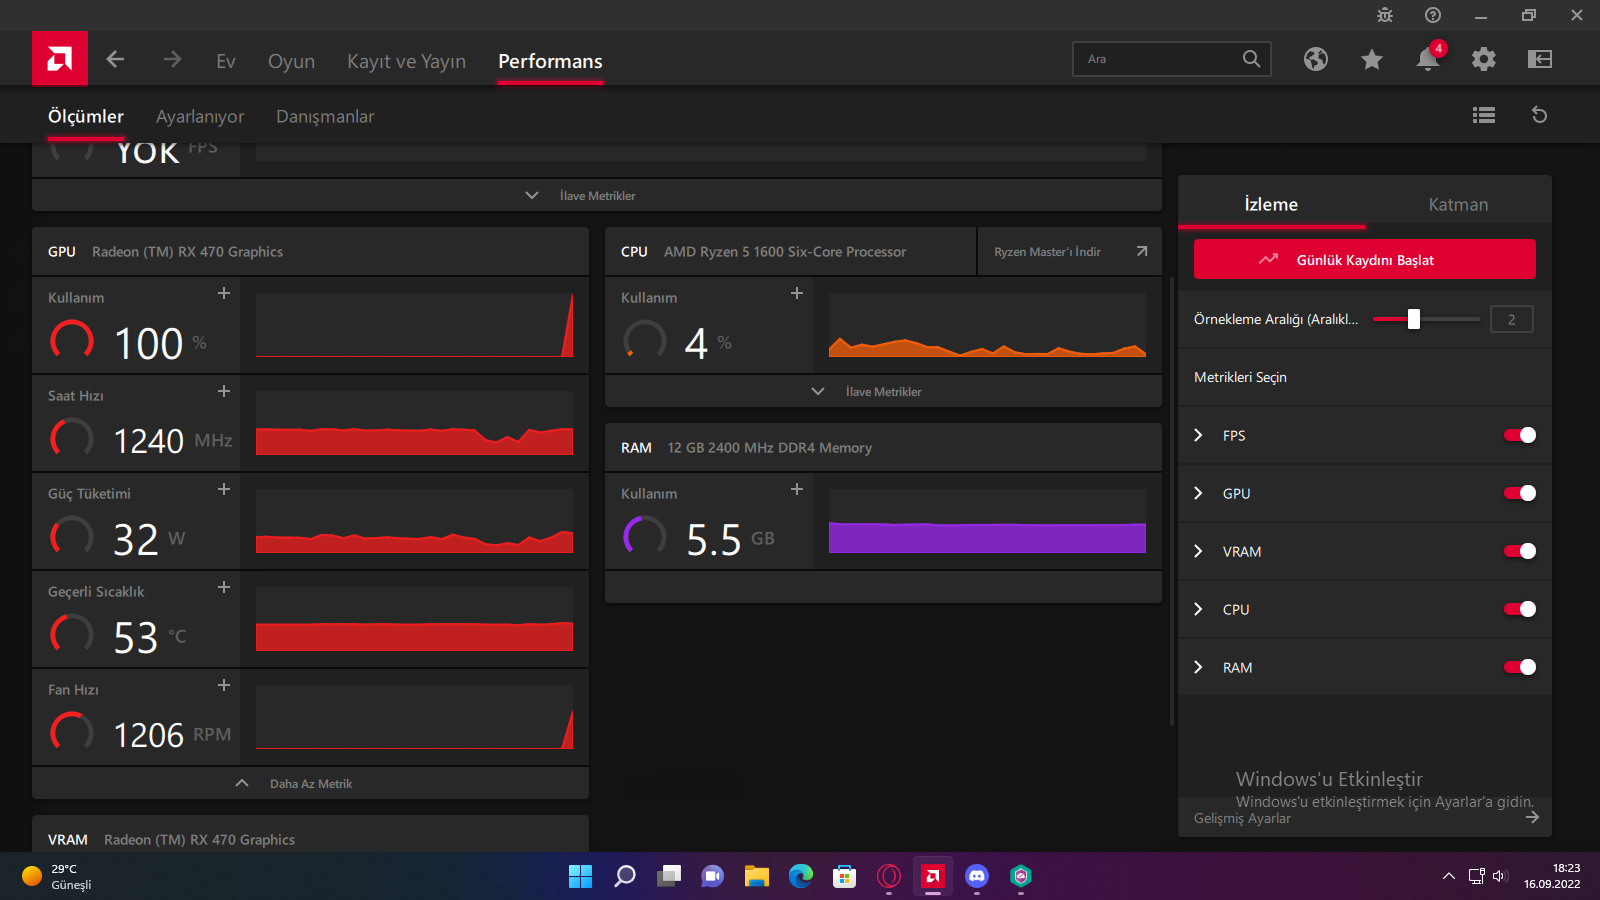Click the scrollbar beside the CPU panel

click(1171, 500)
